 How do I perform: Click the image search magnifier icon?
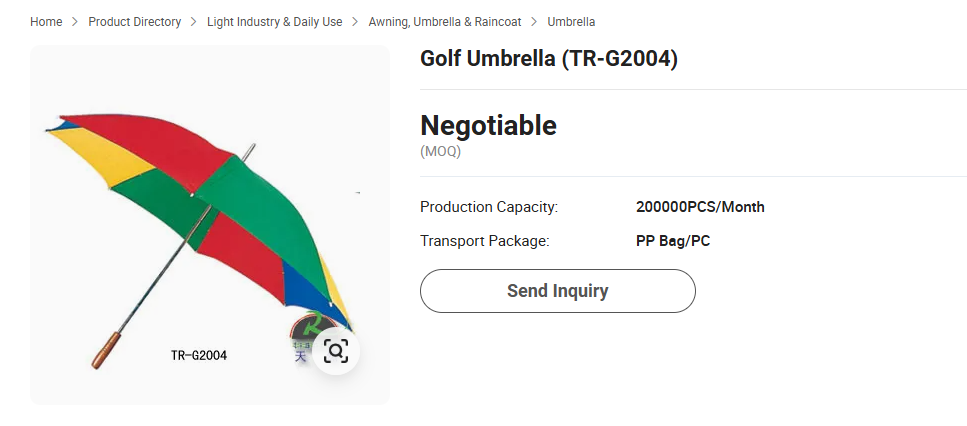[336, 351]
